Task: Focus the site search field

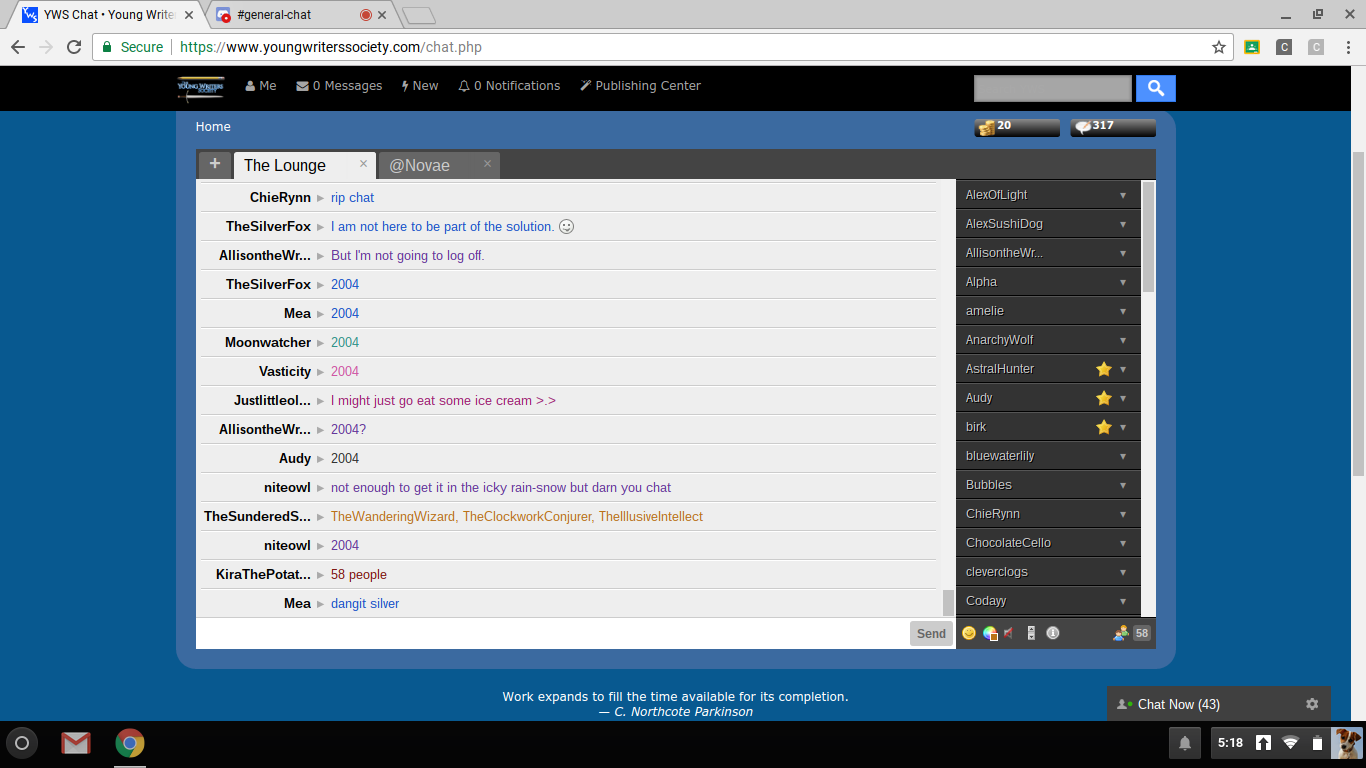Action: (1053, 88)
